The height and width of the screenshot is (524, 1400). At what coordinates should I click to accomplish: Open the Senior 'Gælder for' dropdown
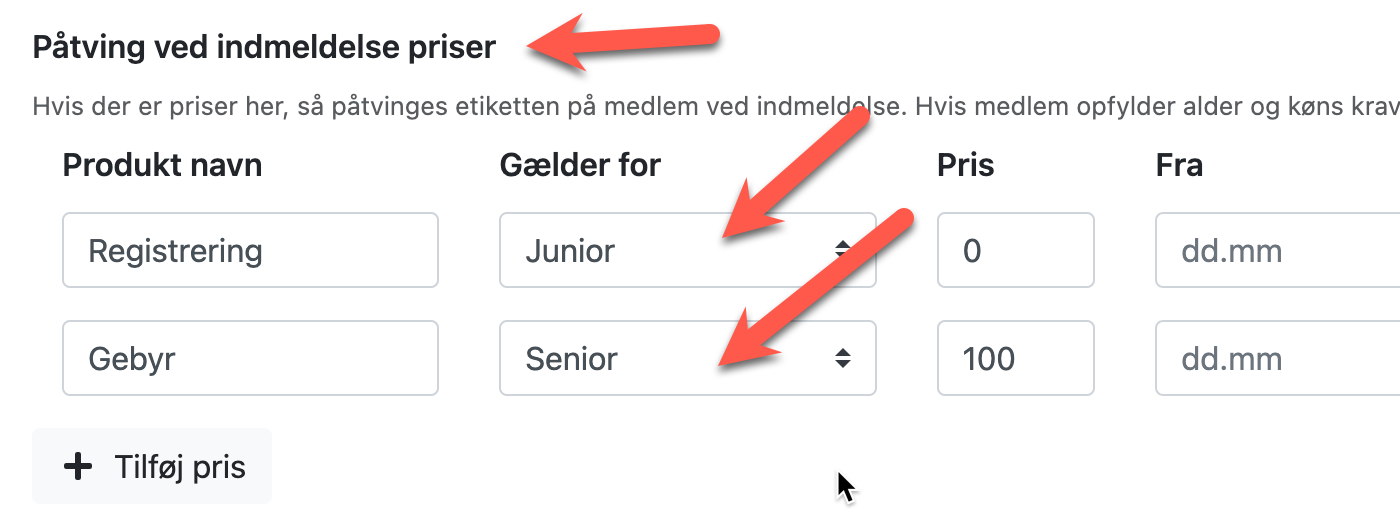coord(620,358)
